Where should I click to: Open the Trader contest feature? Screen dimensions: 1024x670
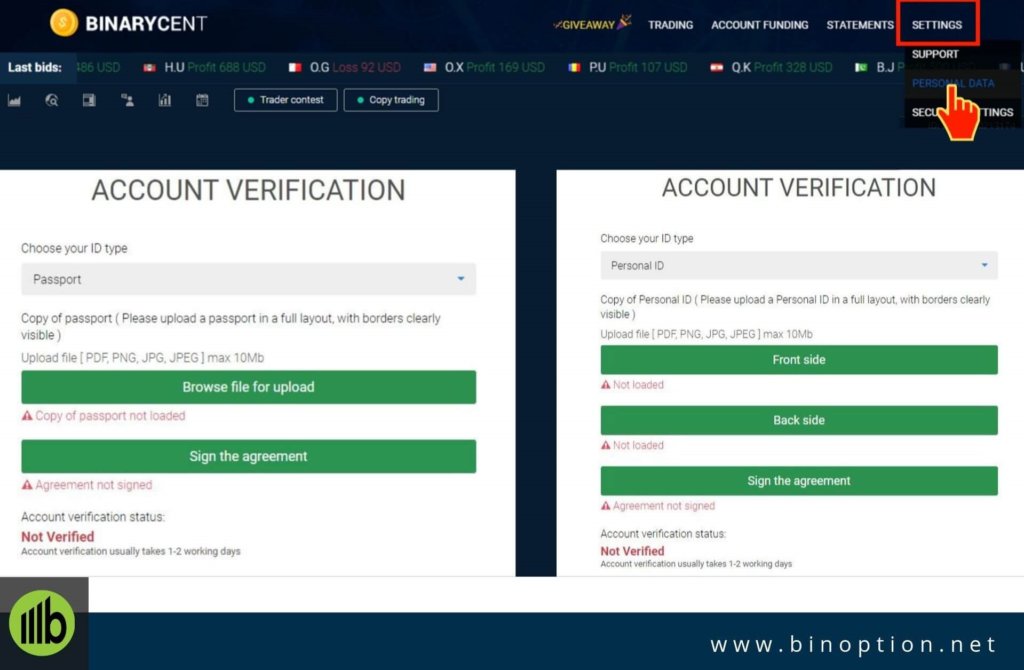pyautogui.click(x=287, y=100)
